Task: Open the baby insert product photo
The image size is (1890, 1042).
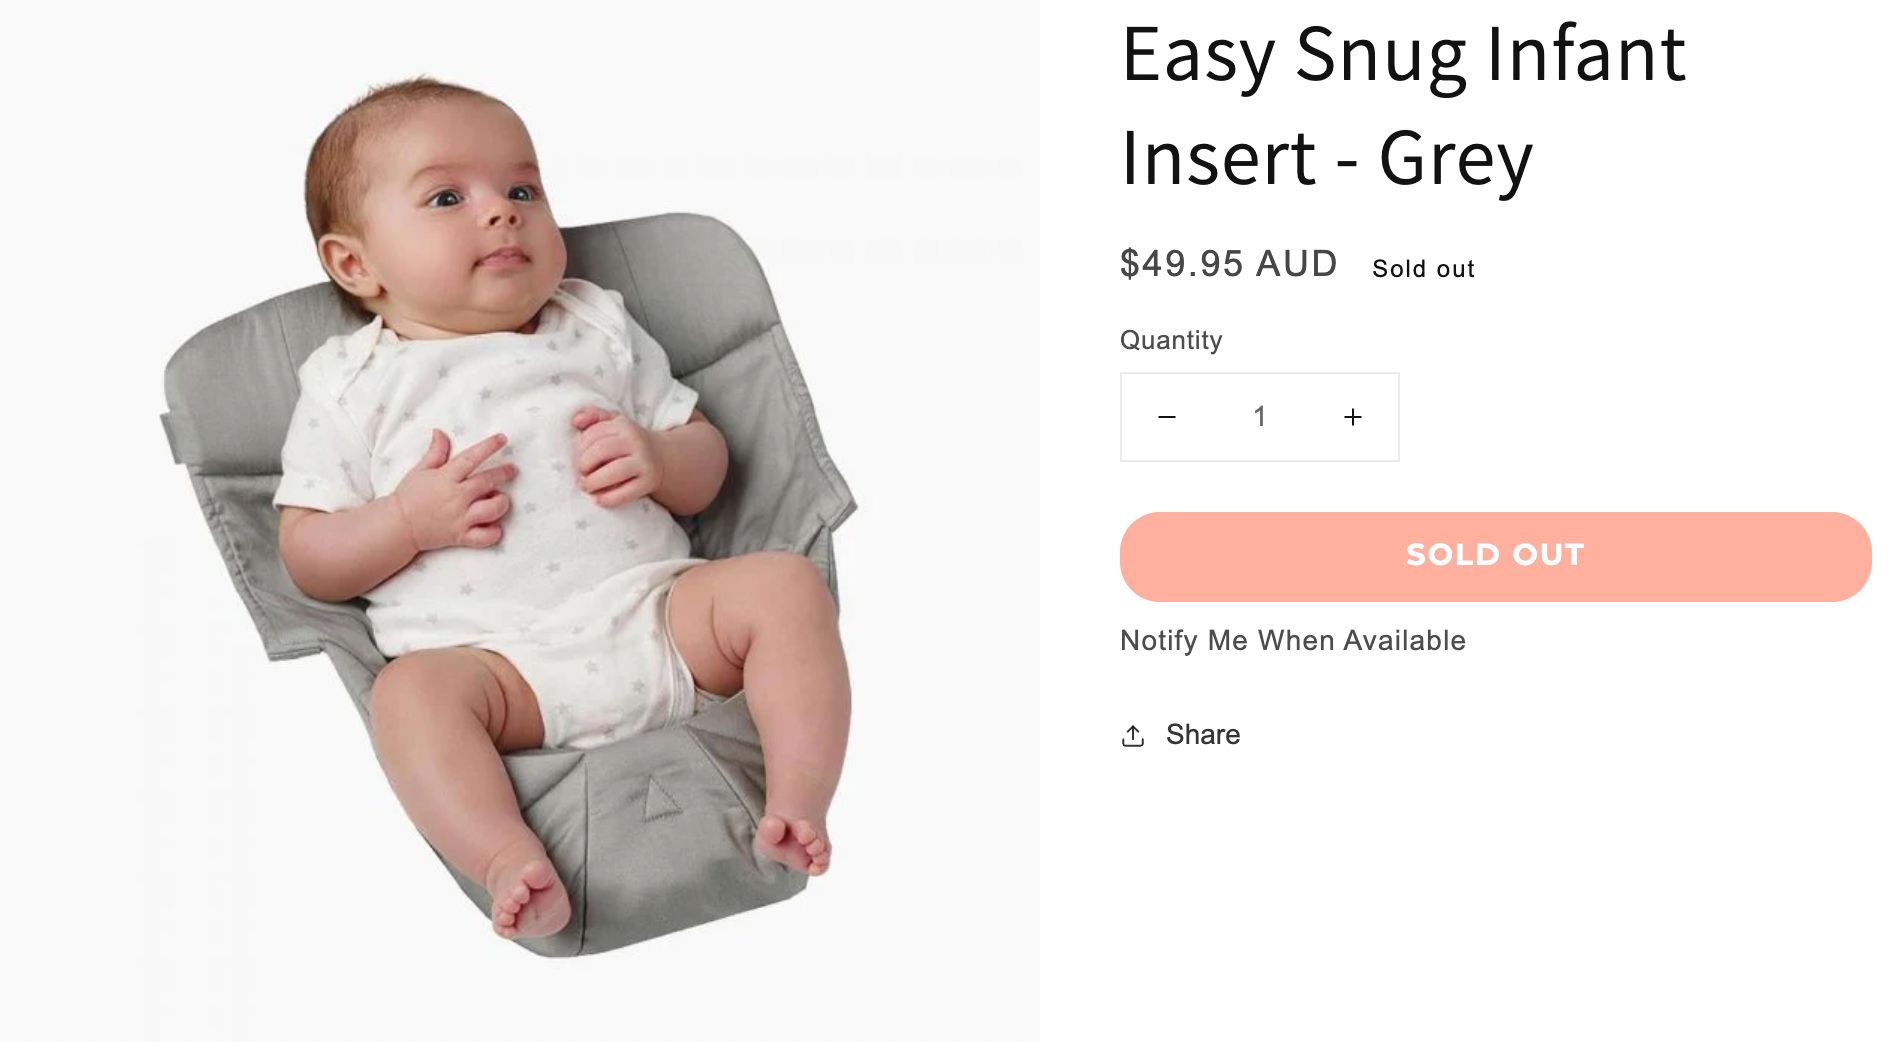Action: [x=519, y=520]
